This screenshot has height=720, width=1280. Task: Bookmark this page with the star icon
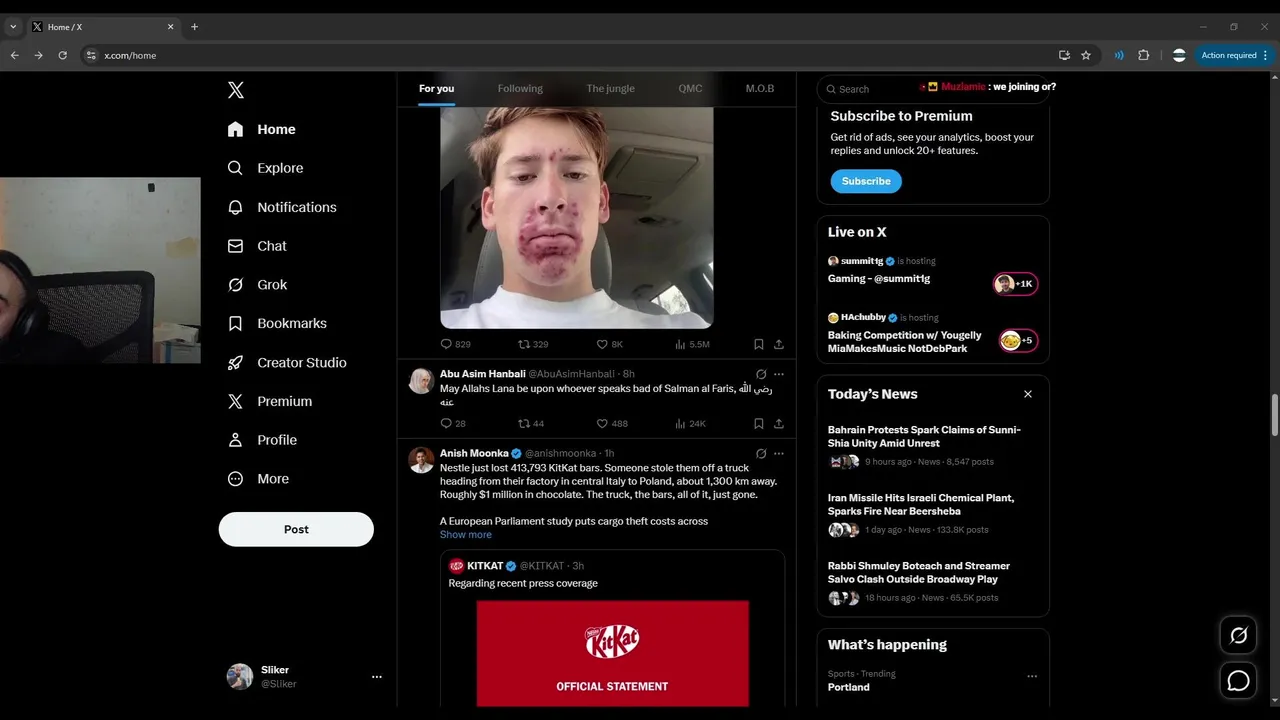pyautogui.click(x=1086, y=55)
